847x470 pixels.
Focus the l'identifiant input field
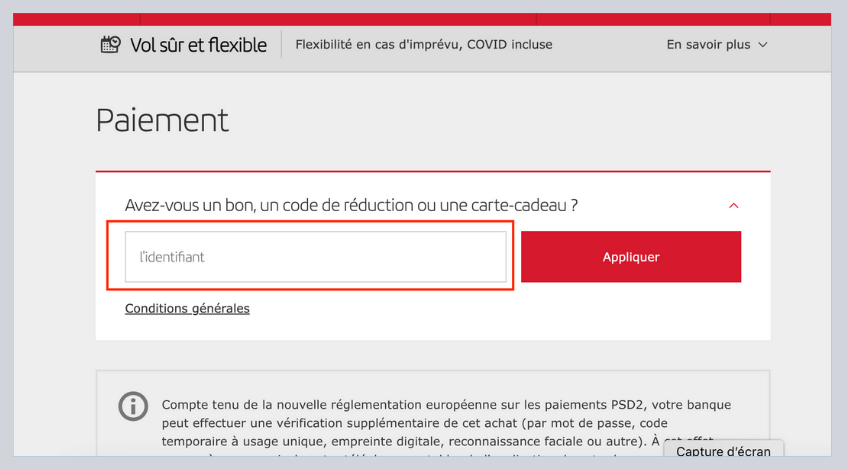click(315, 257)
